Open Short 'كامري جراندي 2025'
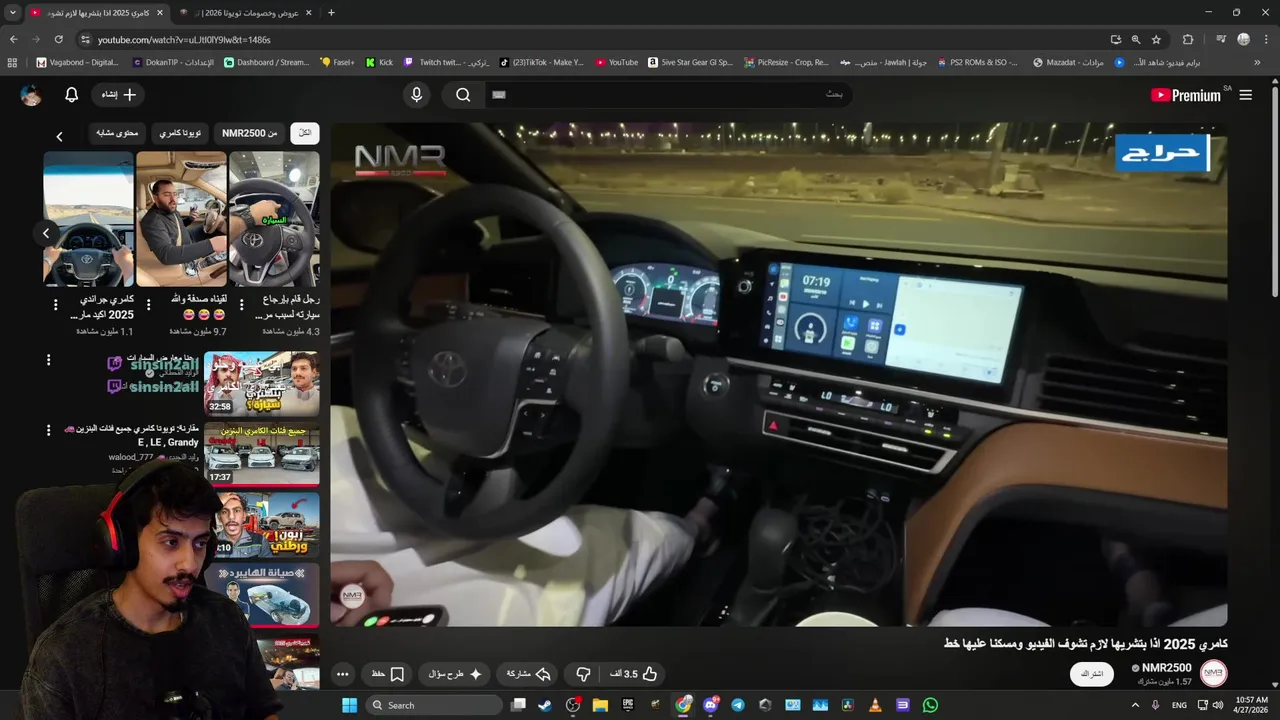The width and height of the screenshot is (1280, 720). coord(88,219)
